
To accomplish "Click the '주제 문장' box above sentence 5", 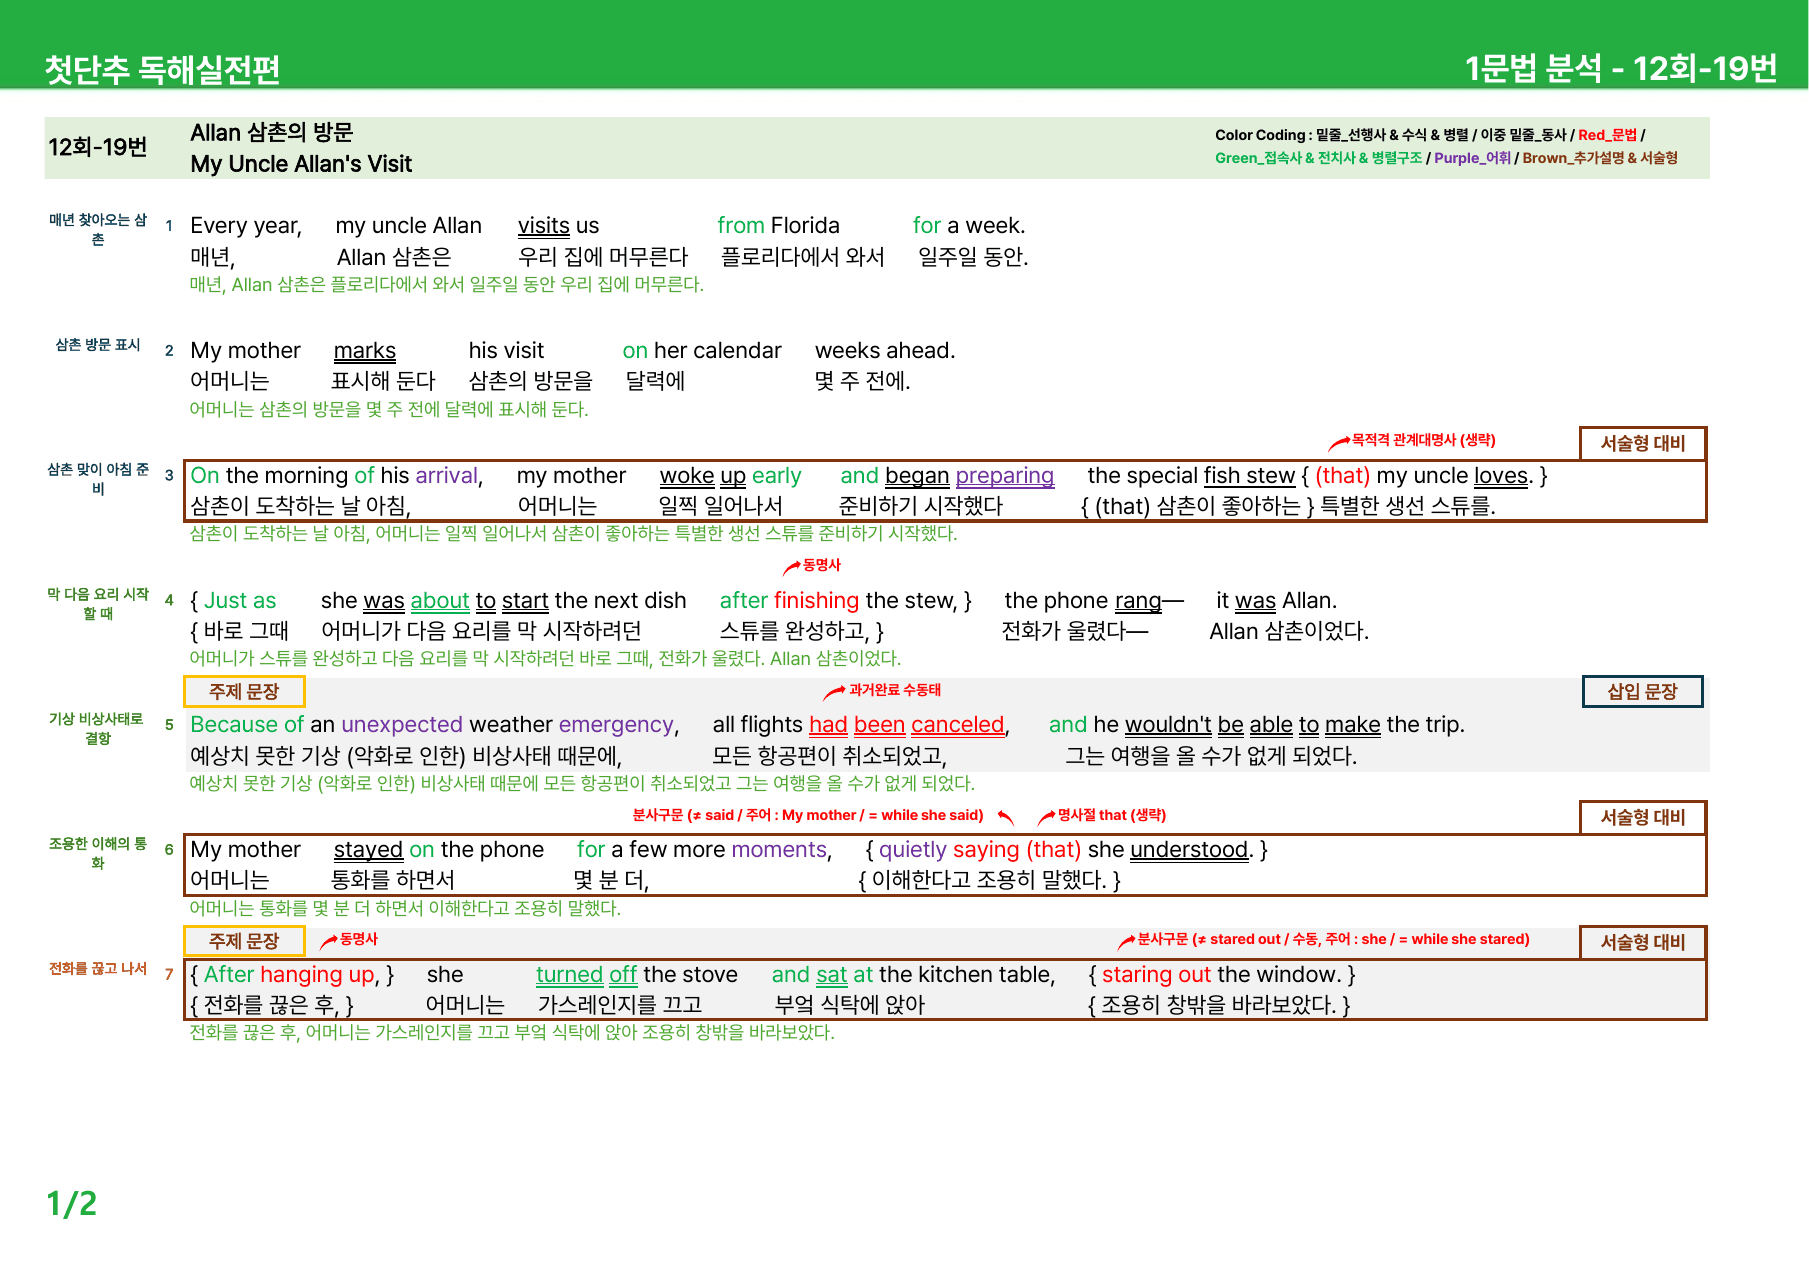I will 244,691.
